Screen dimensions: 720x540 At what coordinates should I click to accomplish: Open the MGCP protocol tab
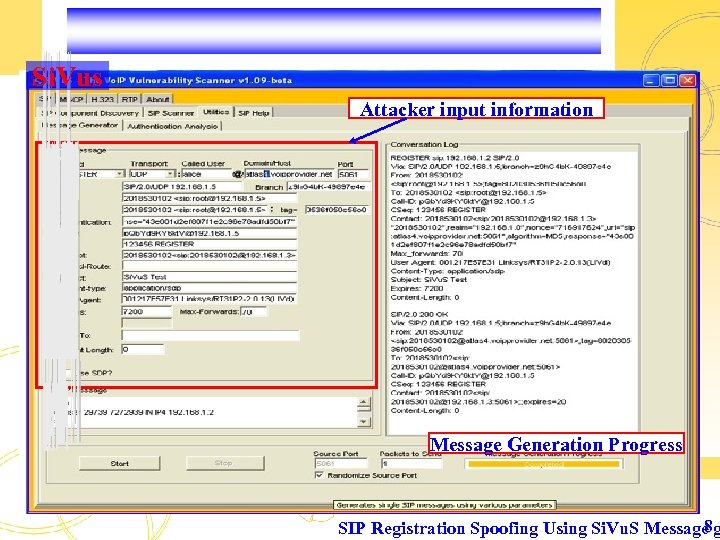[x=72, y=99]
